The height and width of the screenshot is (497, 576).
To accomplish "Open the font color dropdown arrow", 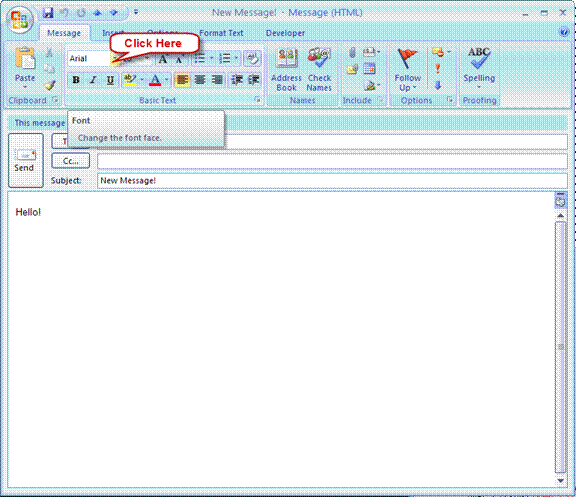I will pos(166,80).
